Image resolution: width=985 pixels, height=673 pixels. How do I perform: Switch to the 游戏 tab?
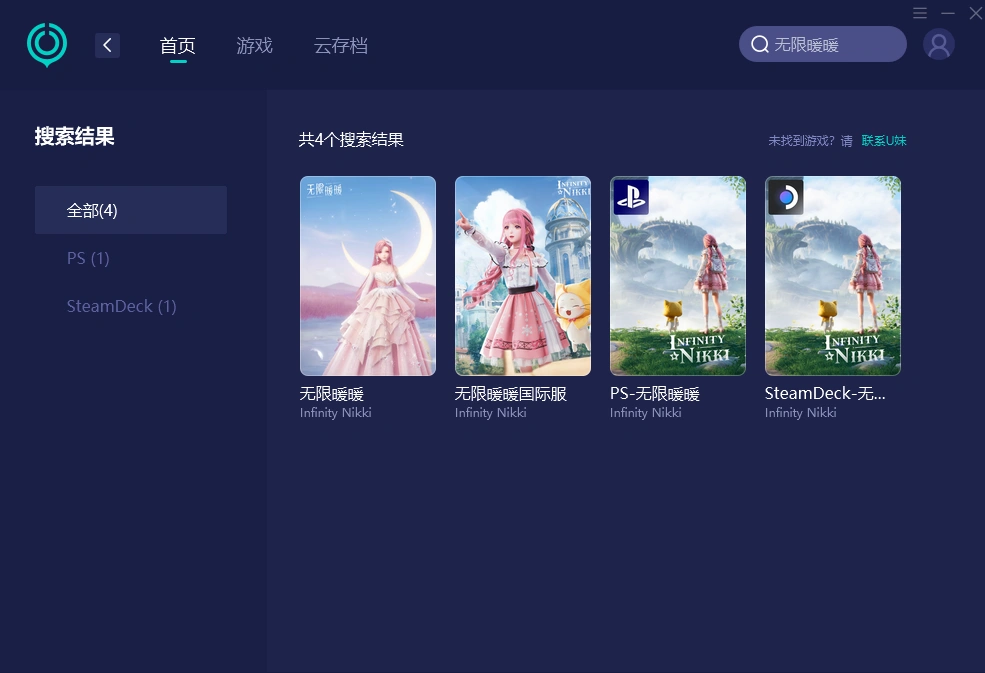click(x=254, y=45)
